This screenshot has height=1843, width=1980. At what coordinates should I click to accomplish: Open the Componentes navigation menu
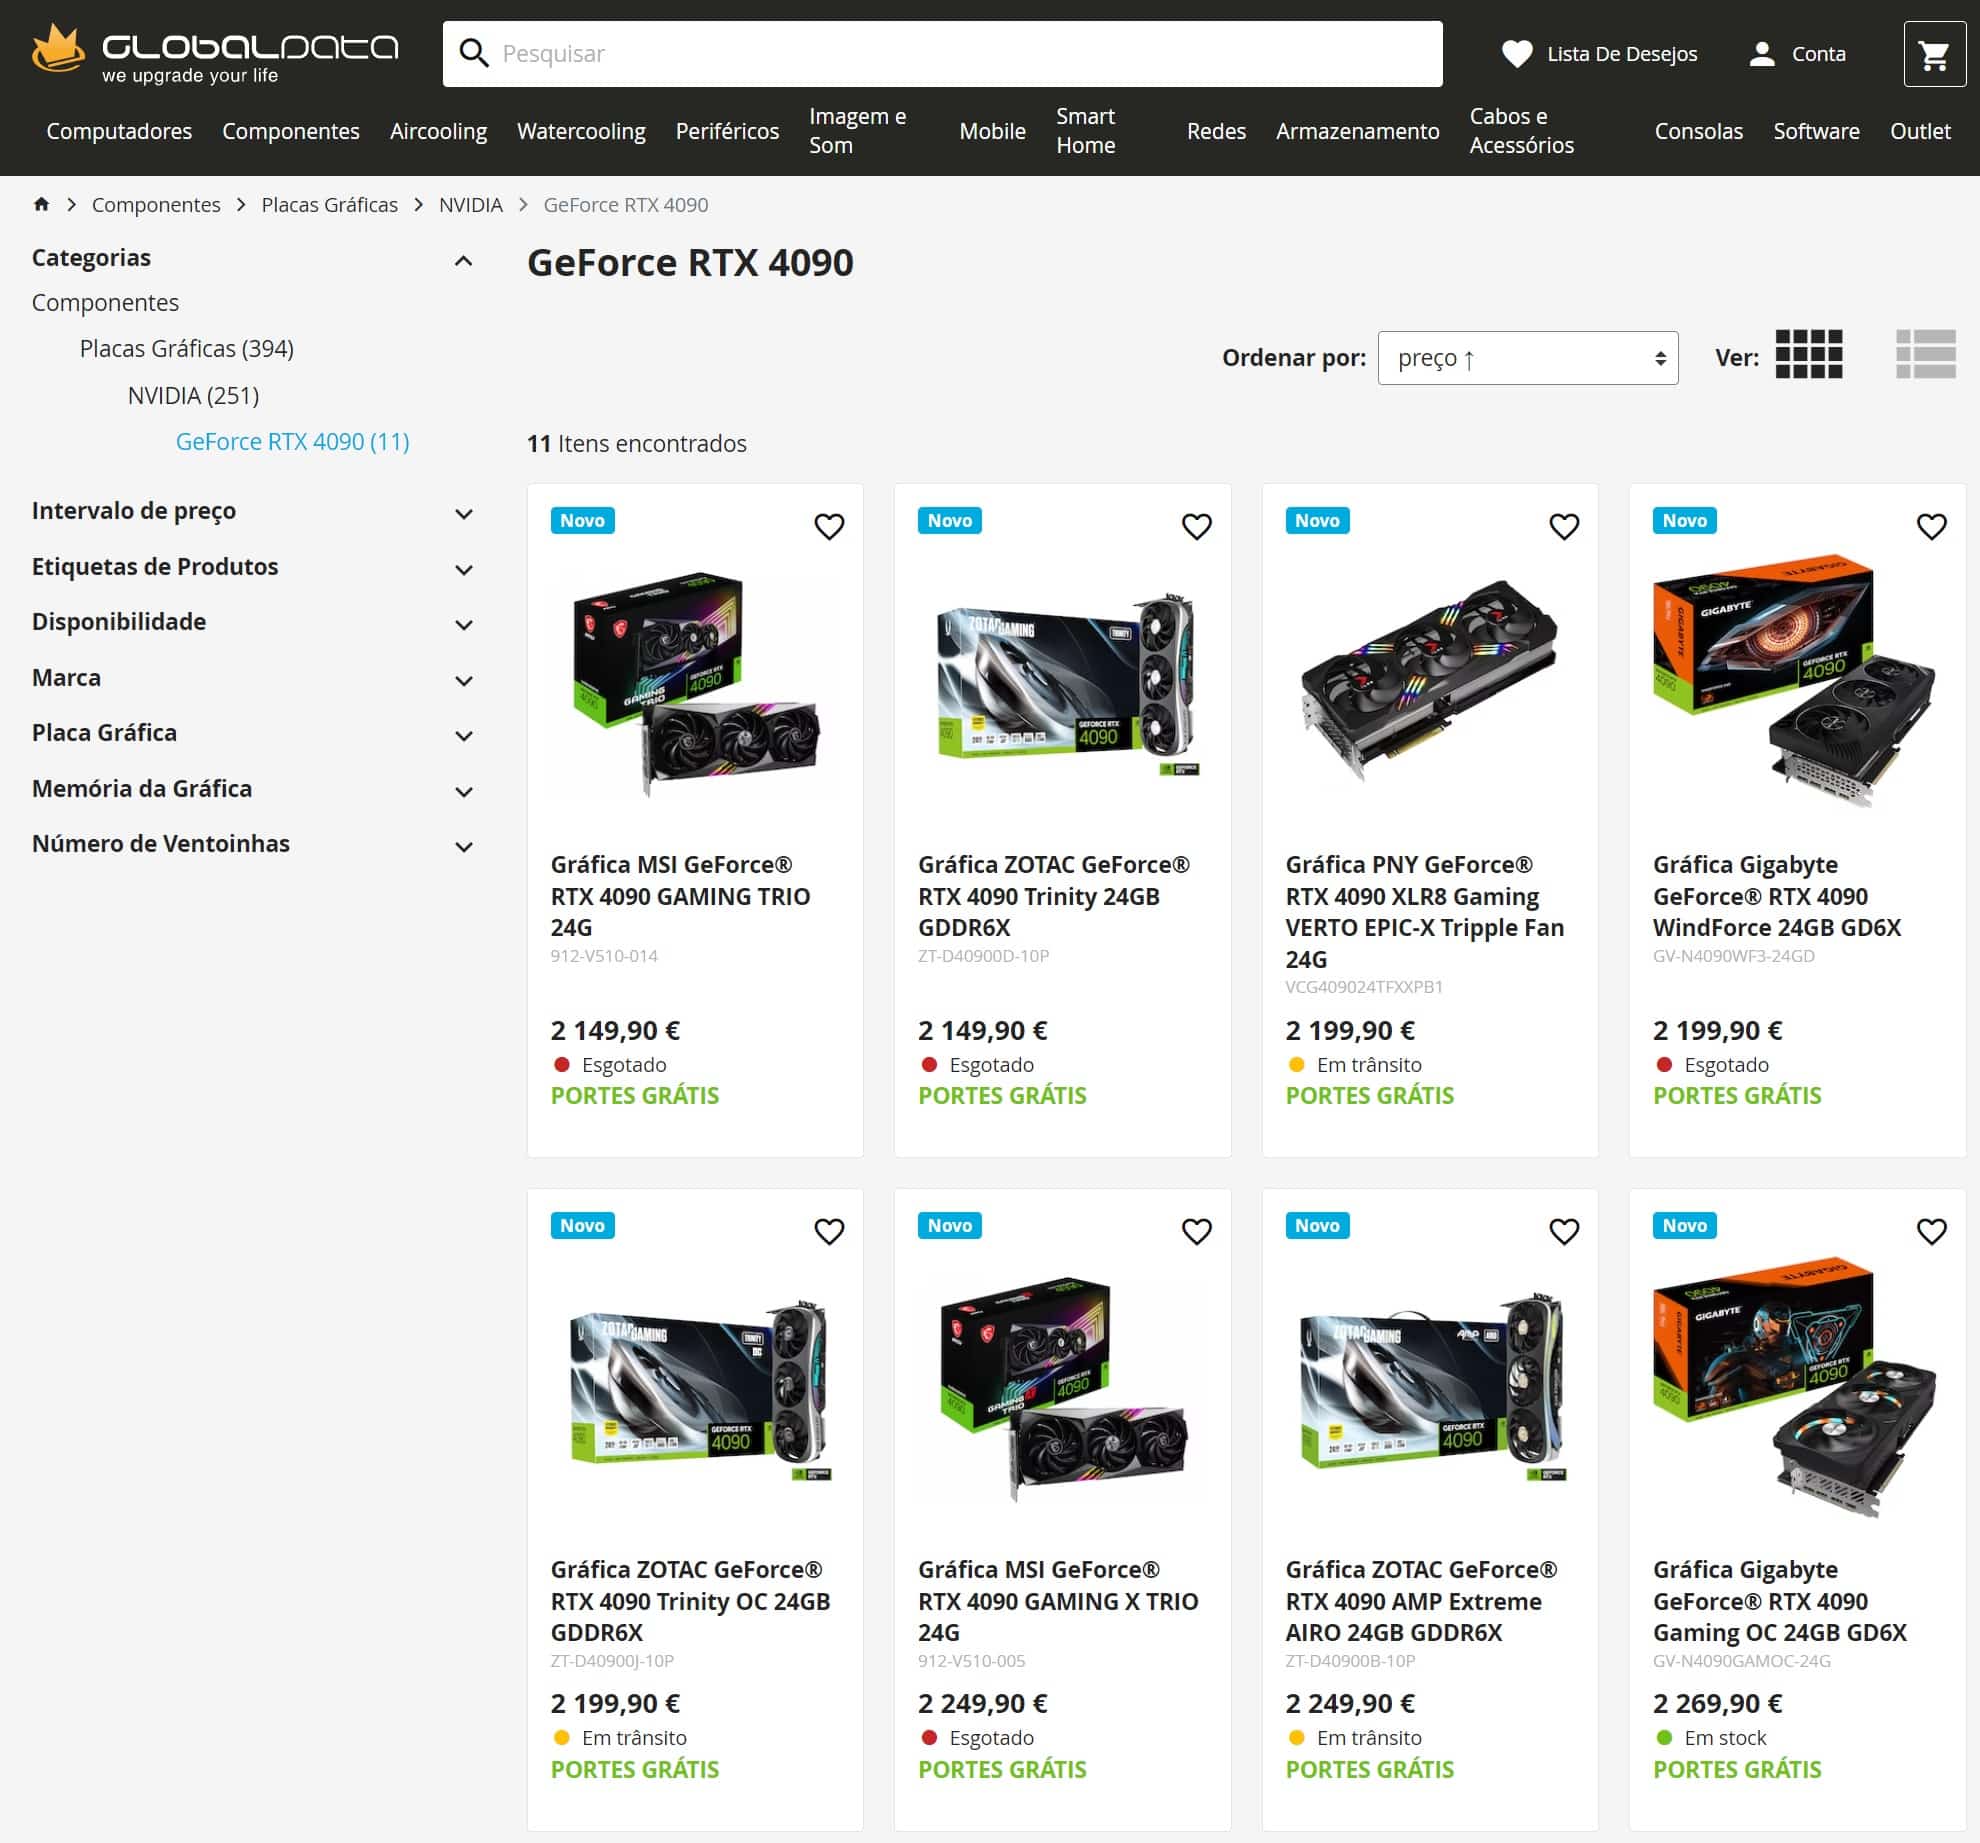click(x=290, y=131)
